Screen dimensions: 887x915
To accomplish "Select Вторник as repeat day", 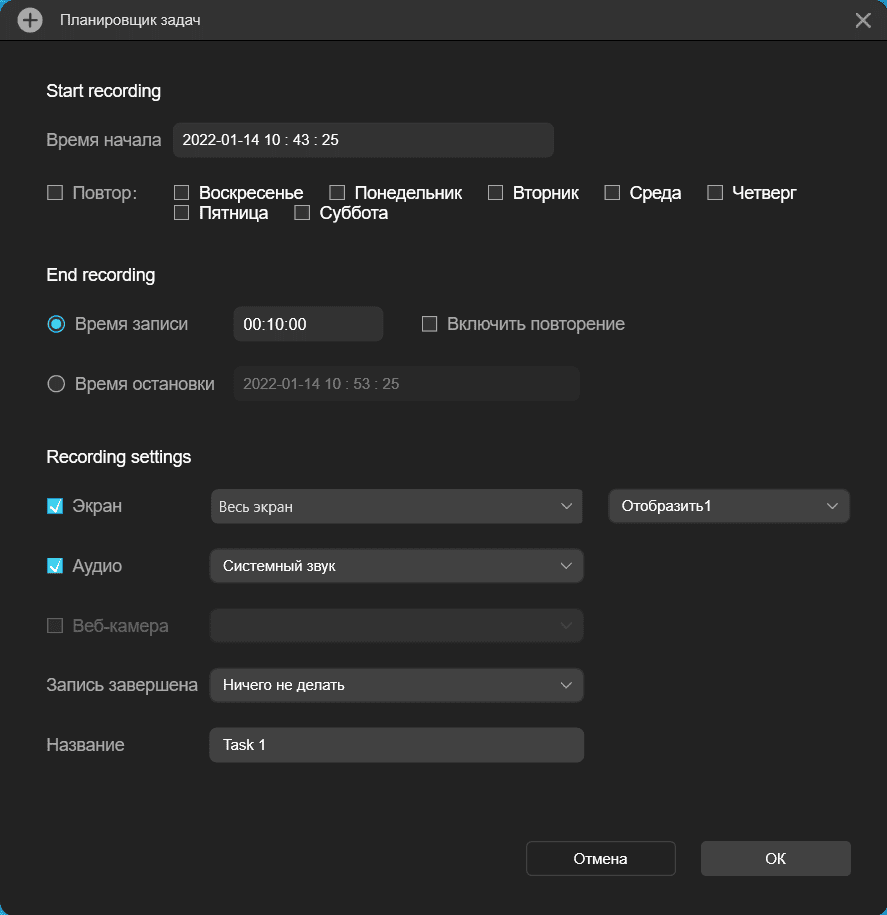I will (496, 193).
